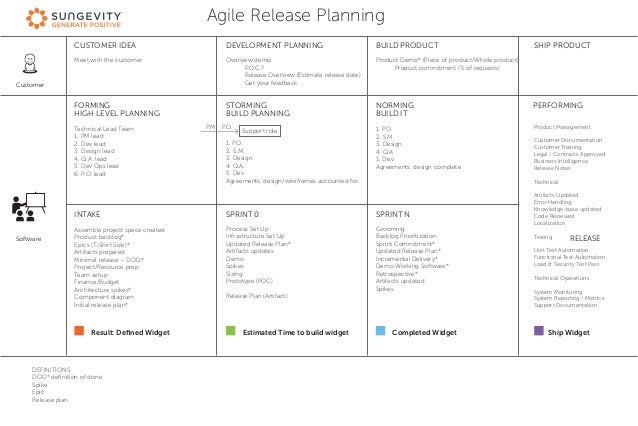Click the purple Ship Widget swatch
Image resolution: width=638 pixels, height=426 pixels.
point(539,330)
